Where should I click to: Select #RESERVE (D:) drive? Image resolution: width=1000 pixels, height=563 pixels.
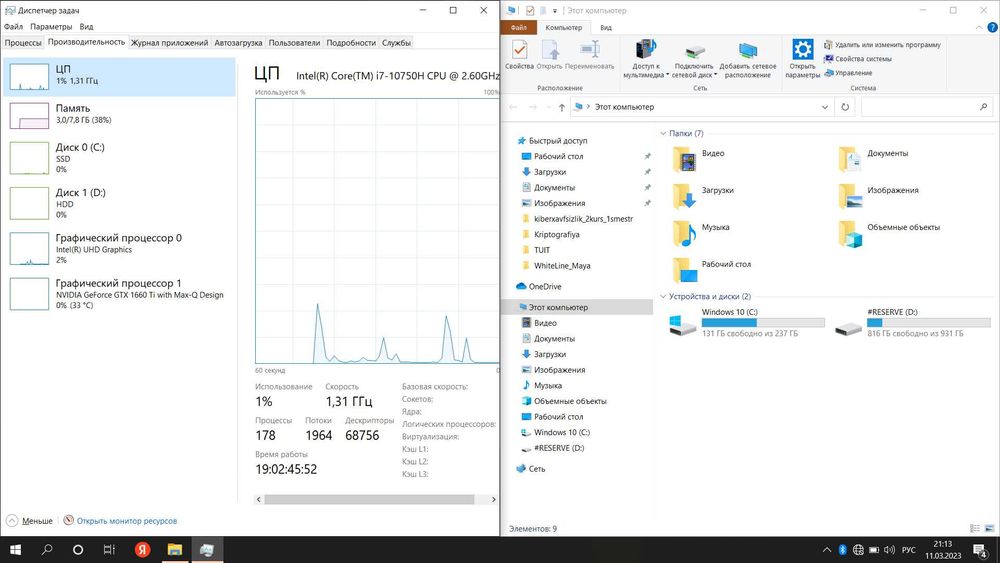click(x=913, y=323)
